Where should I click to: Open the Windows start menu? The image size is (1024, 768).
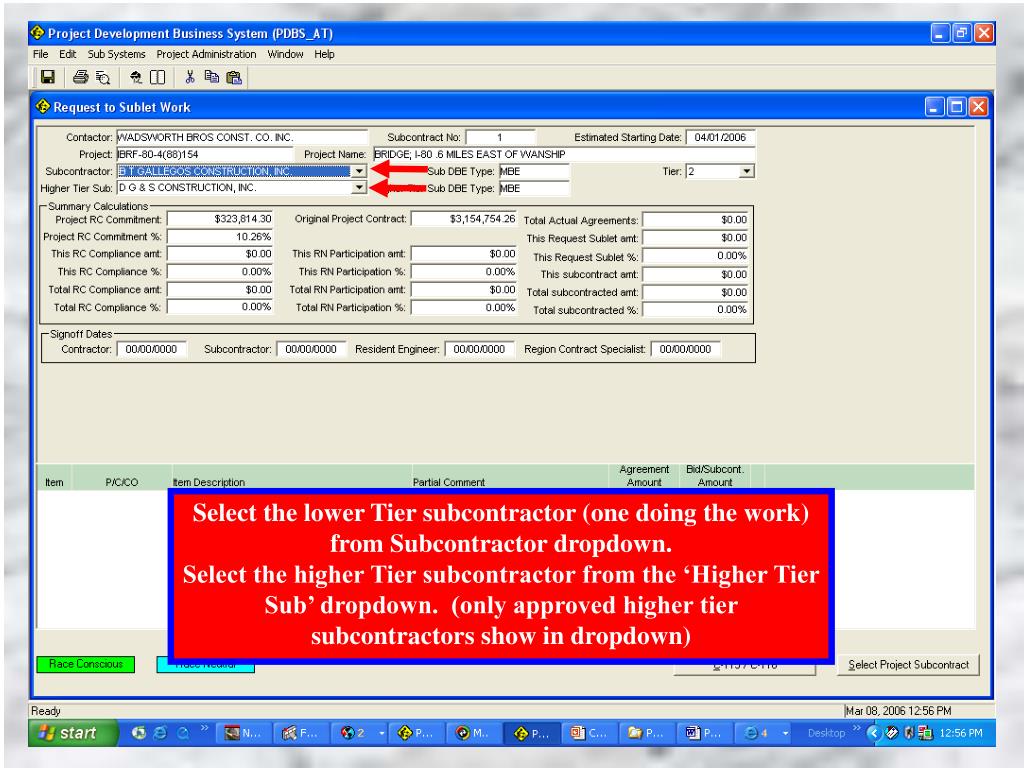click(x=73, y=733)
